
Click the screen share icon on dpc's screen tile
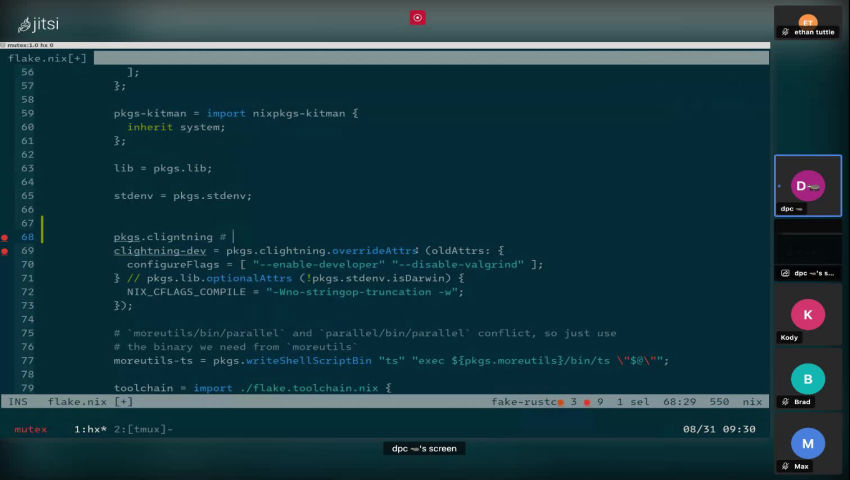click(x=786, y=273)
